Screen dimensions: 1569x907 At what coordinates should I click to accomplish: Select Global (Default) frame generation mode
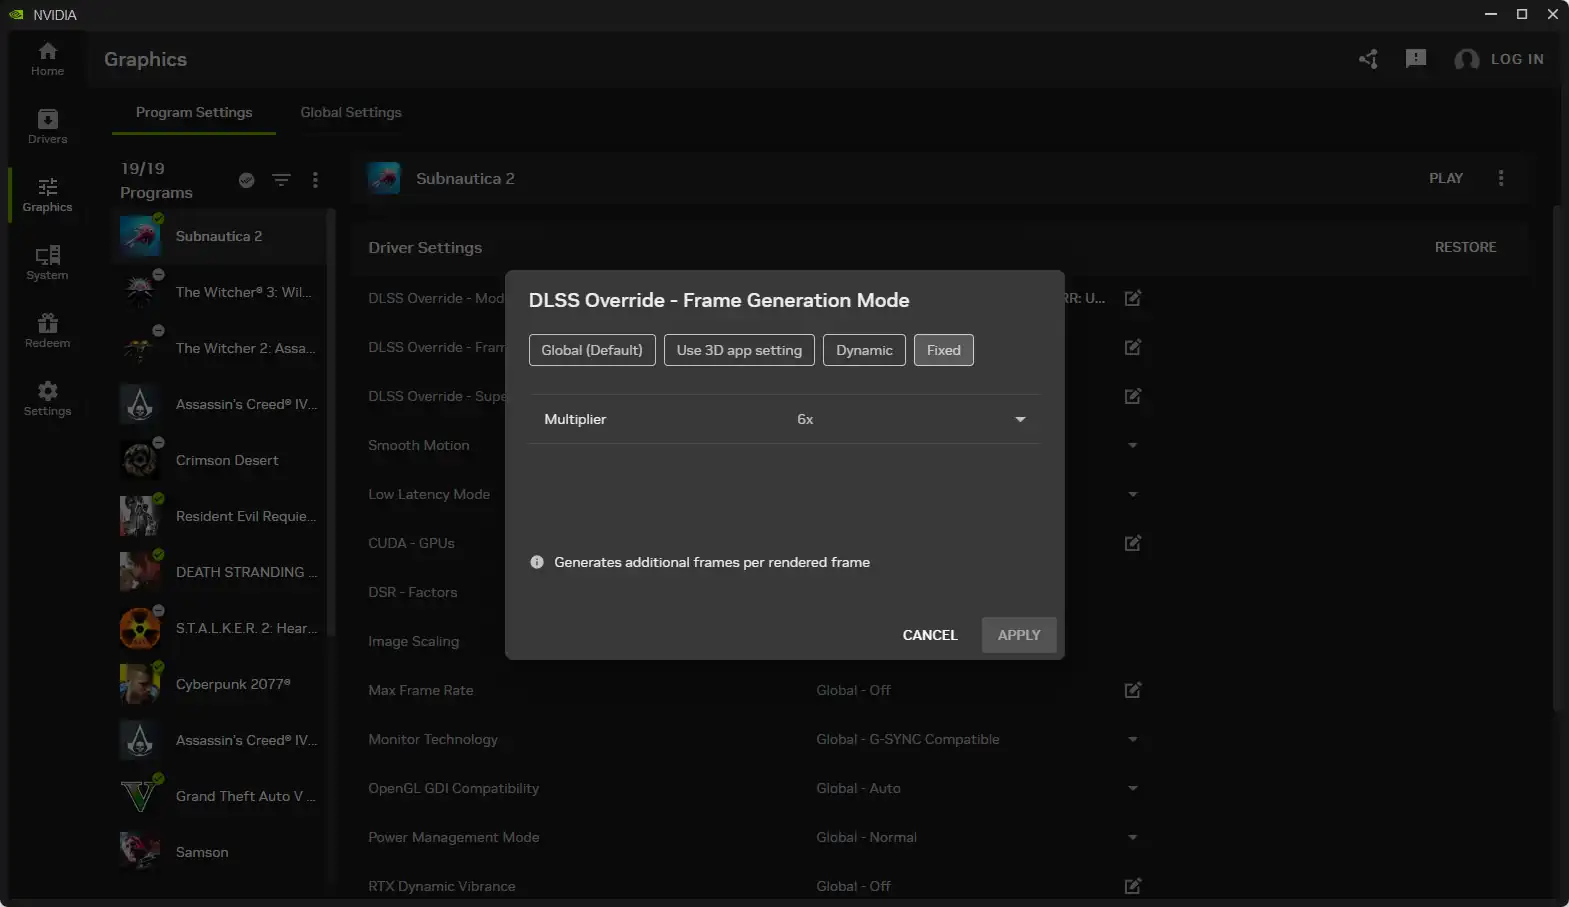592,350
